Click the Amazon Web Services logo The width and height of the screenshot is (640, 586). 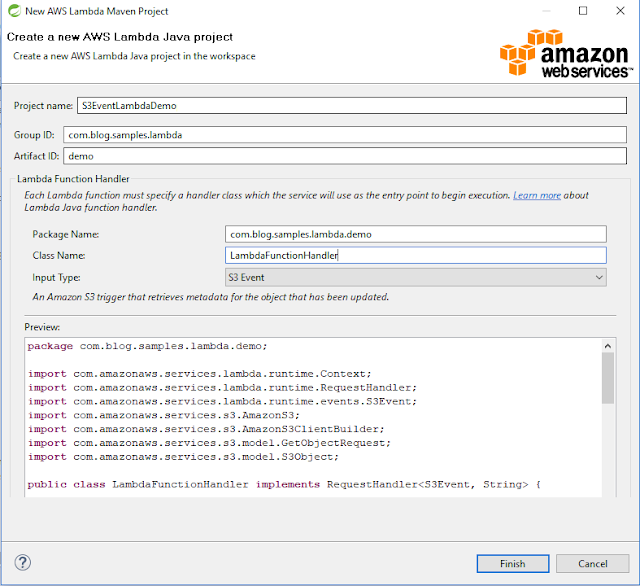click(x=566, y=53)
